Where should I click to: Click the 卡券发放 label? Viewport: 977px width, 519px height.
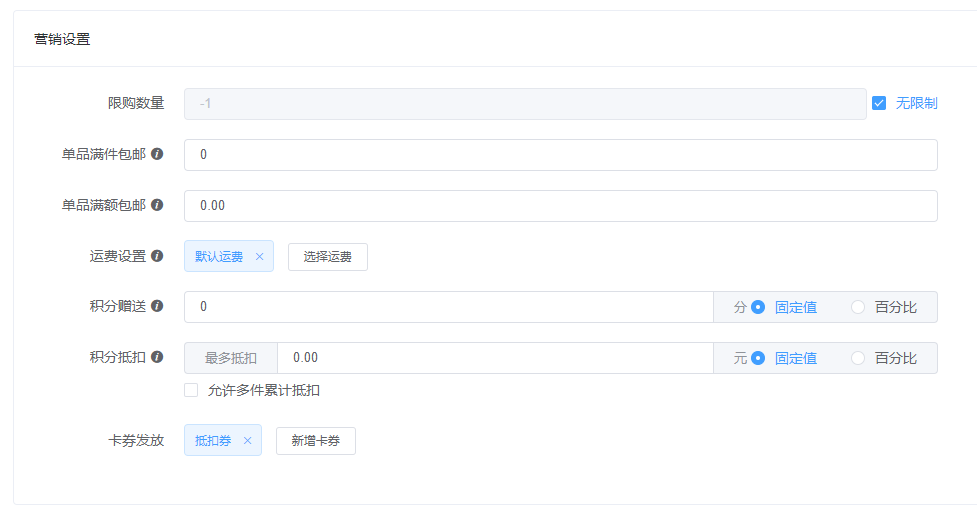136,440
